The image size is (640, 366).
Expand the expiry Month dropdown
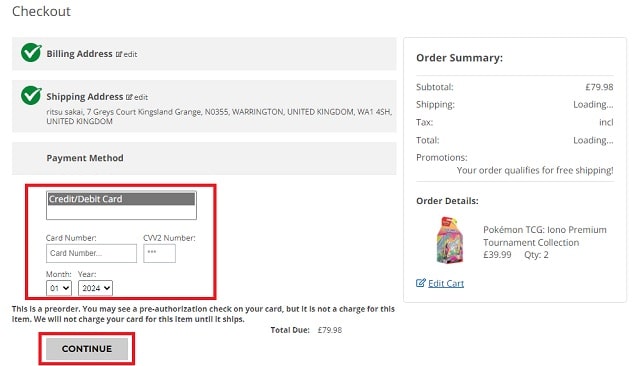pos(59,288)
